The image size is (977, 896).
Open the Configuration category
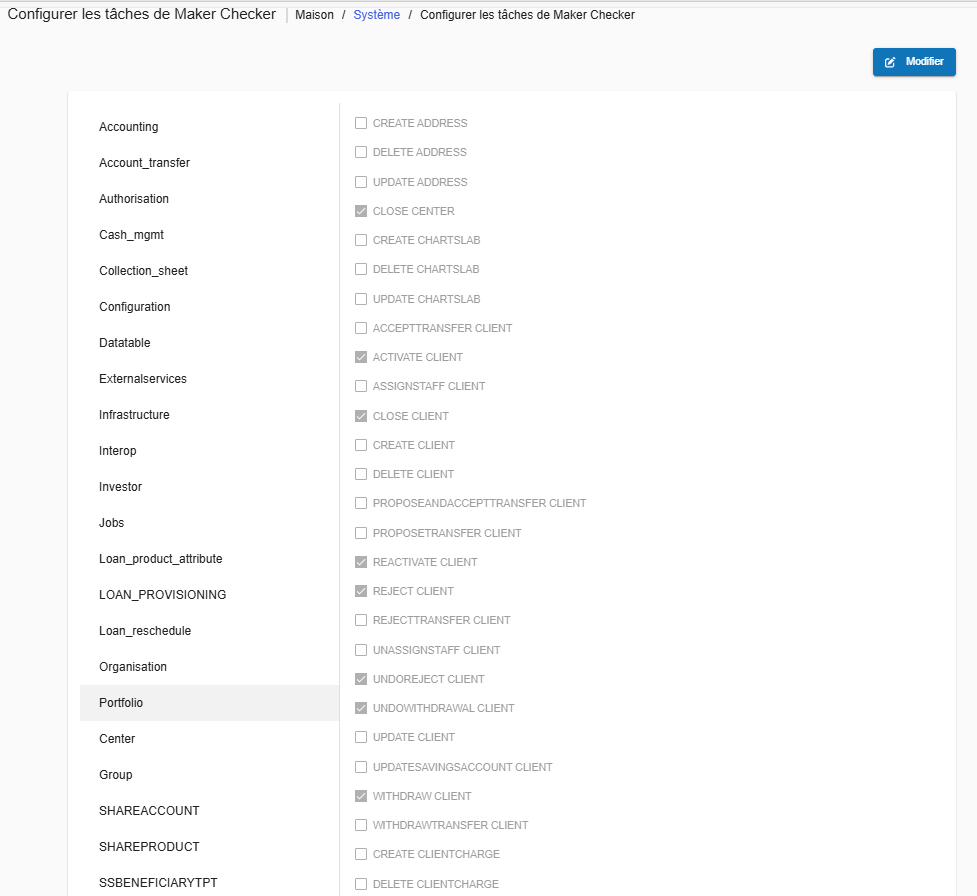point(135,307)
